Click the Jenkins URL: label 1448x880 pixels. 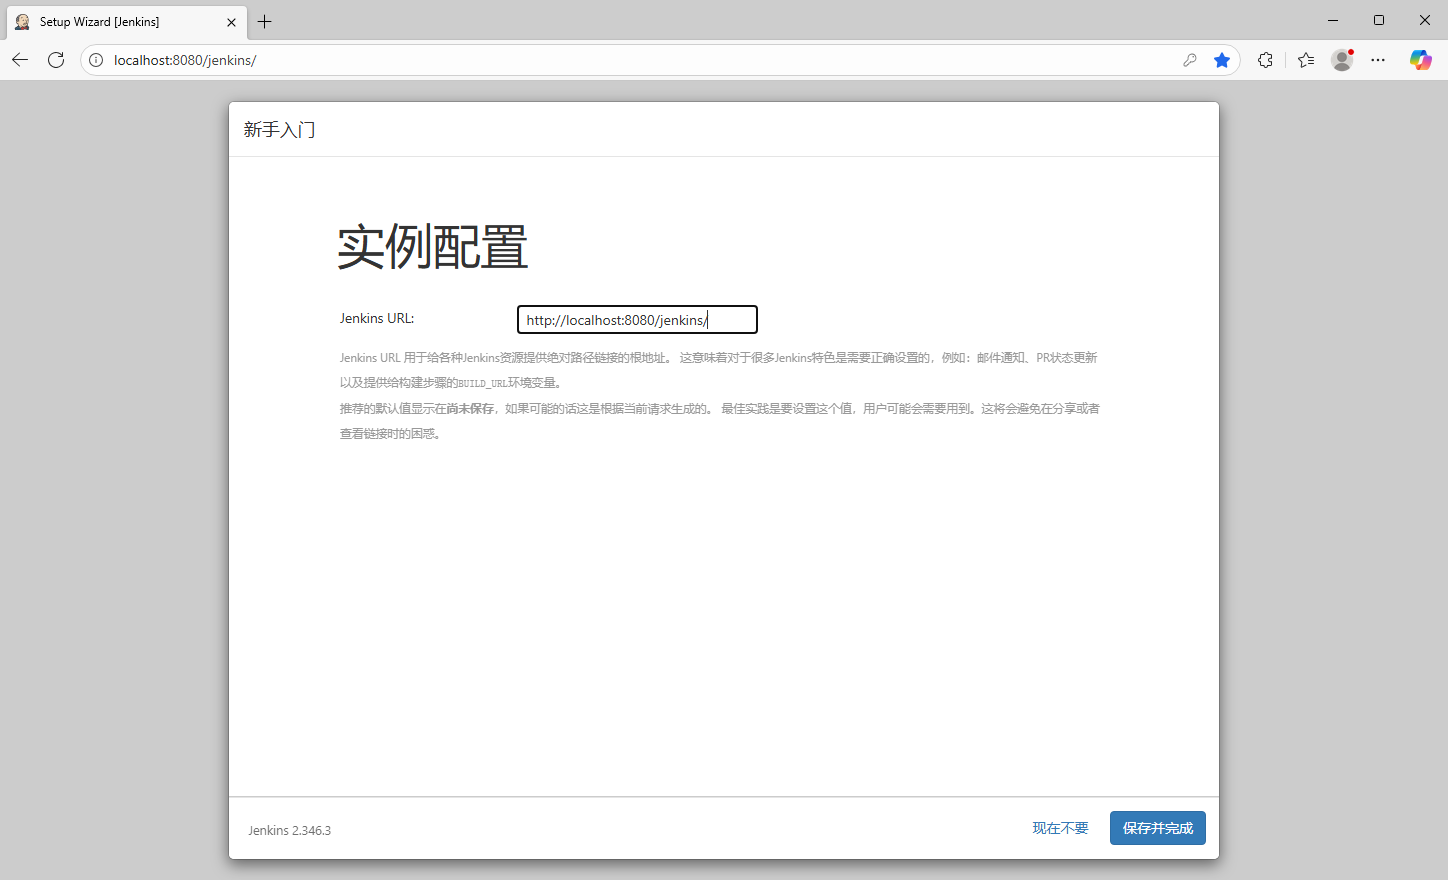(377, 318)
